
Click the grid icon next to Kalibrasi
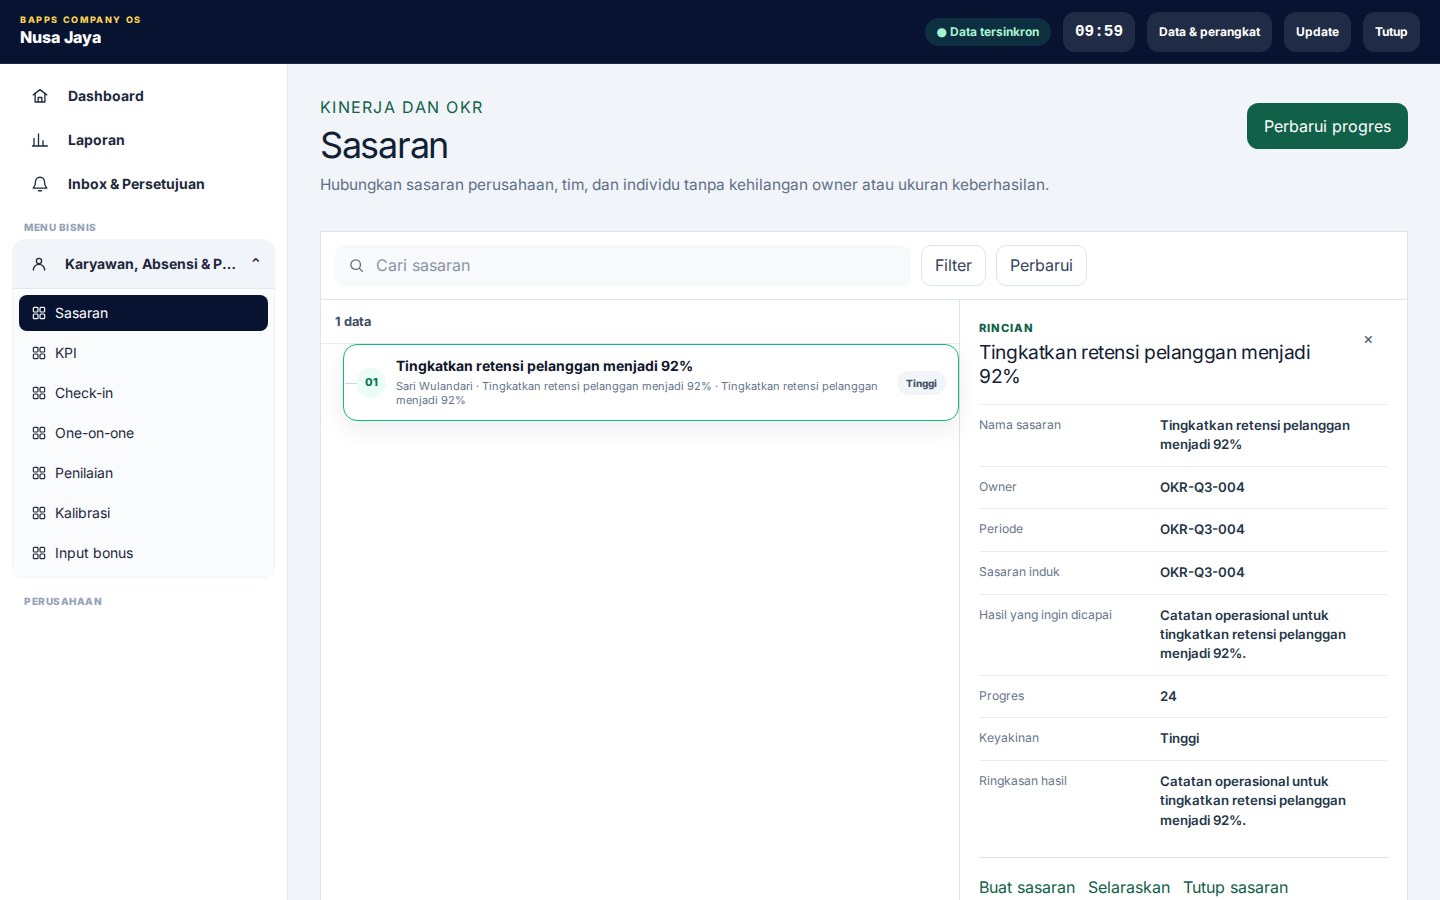coord(39,513)
